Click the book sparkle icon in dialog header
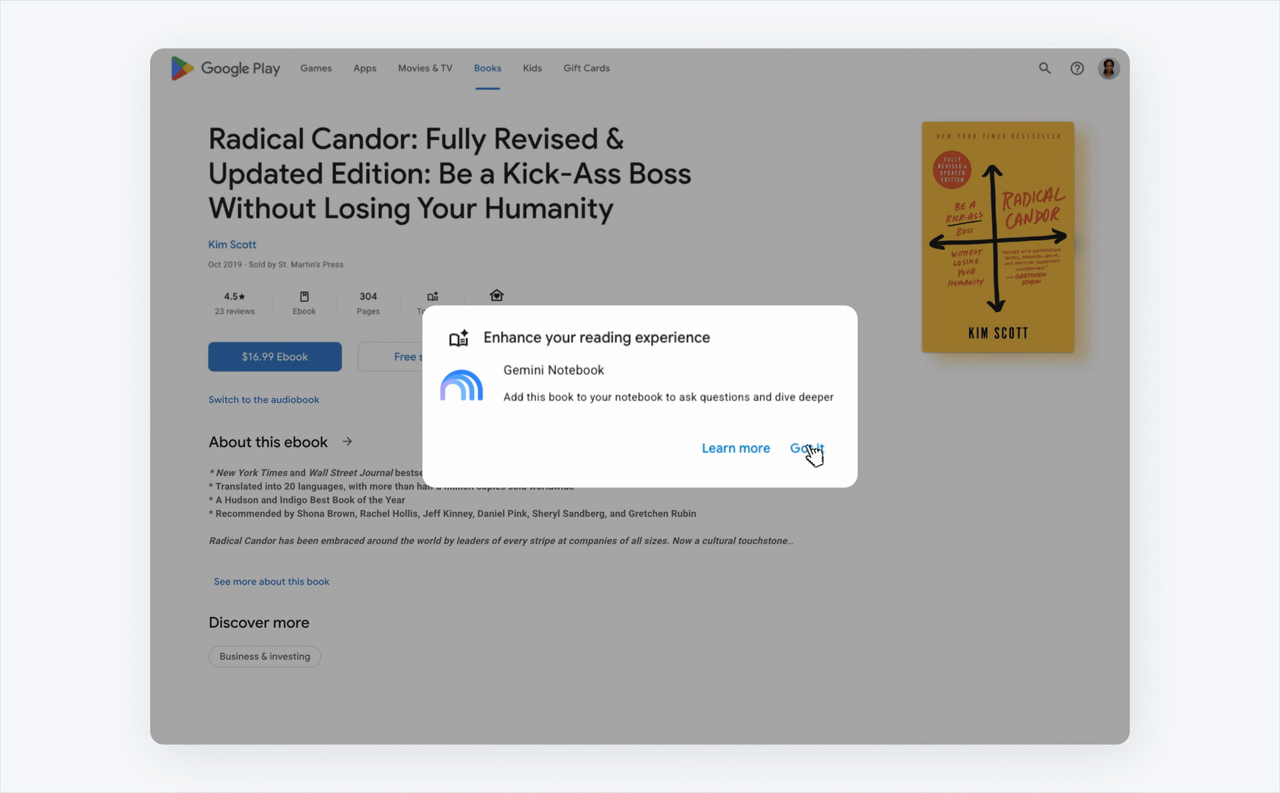Viewport: 1280px width, 793px height. coord(459,338)
